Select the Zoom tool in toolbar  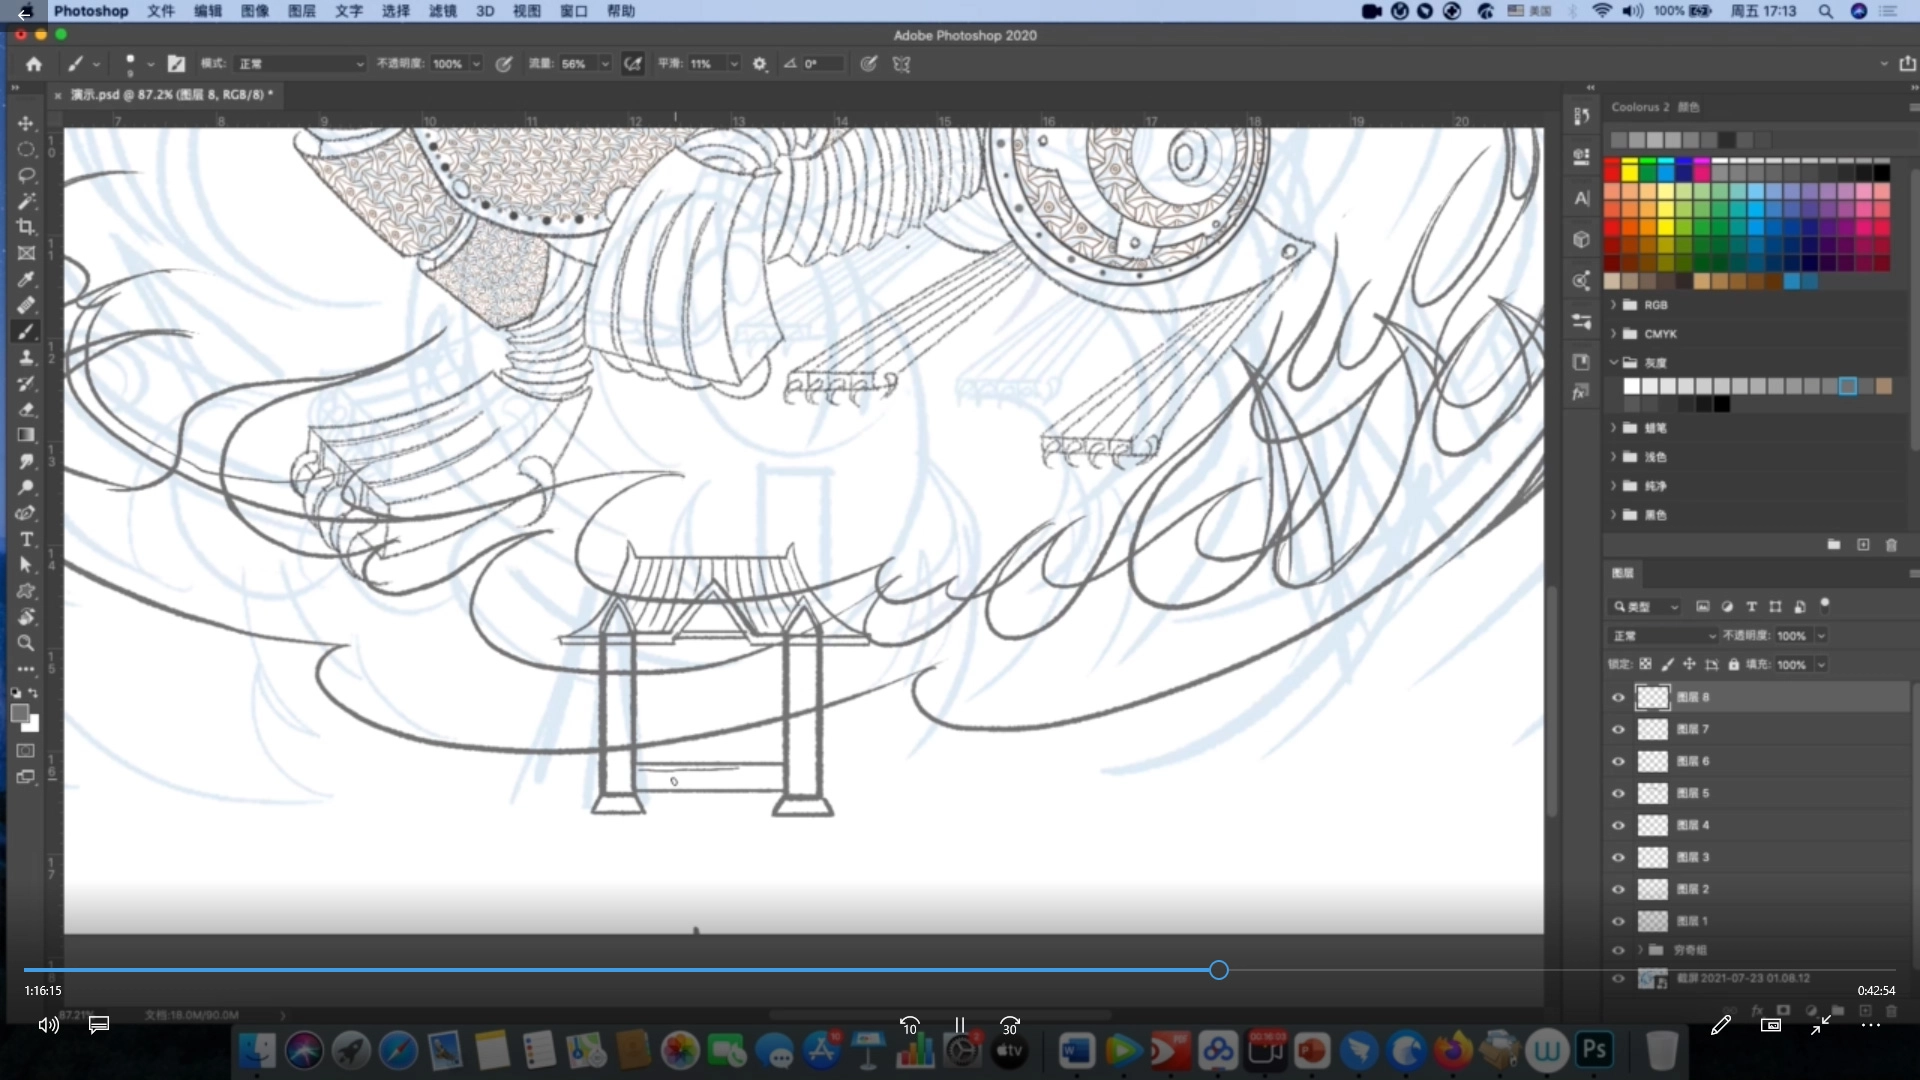[x=26, y=643]
